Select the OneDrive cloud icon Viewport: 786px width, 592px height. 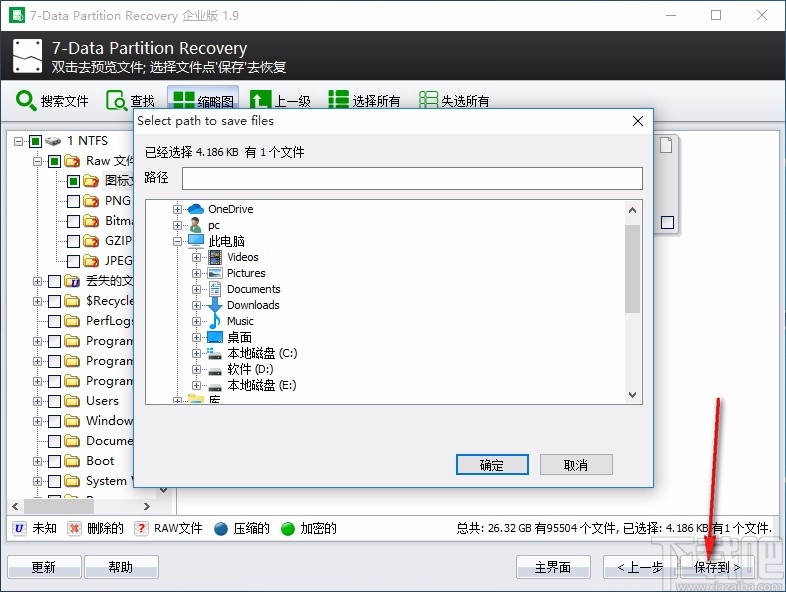tap(195, 209)
